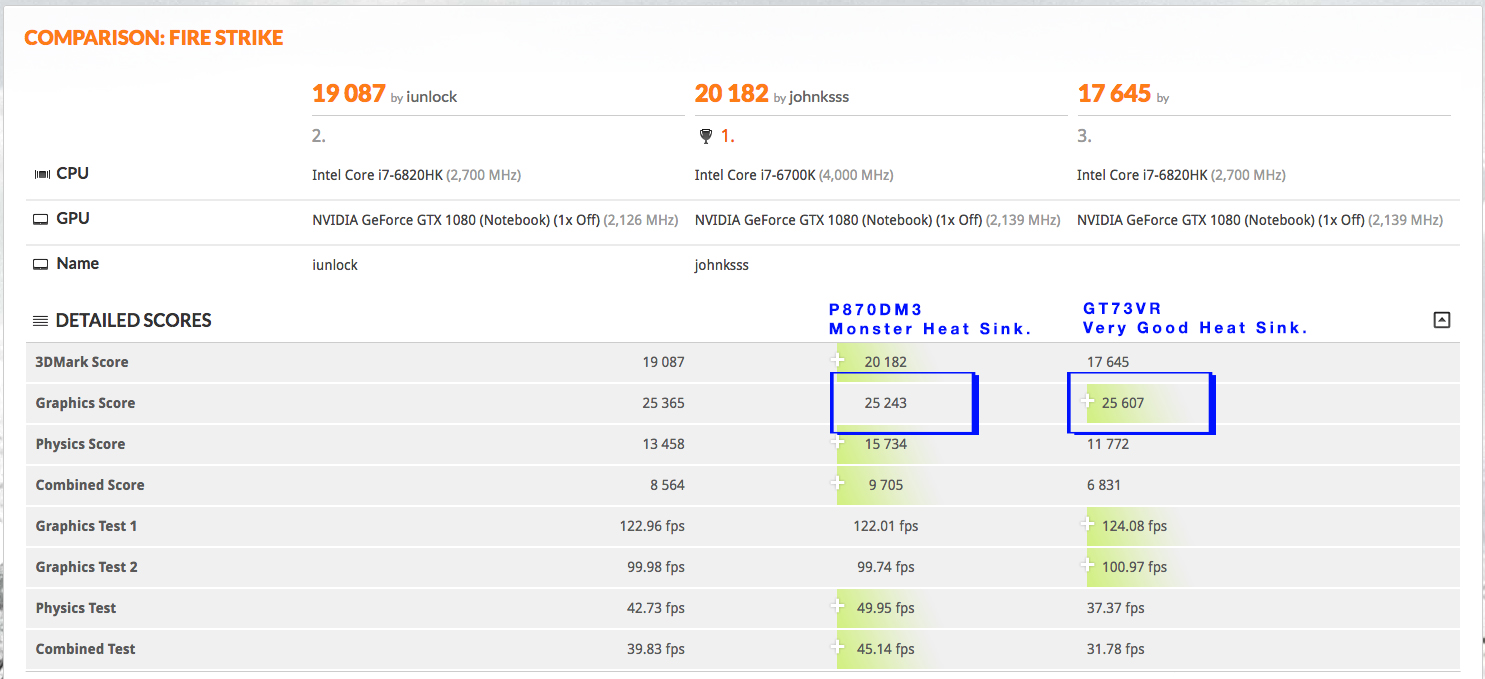Select the Physics Score row label

[81, 444]
